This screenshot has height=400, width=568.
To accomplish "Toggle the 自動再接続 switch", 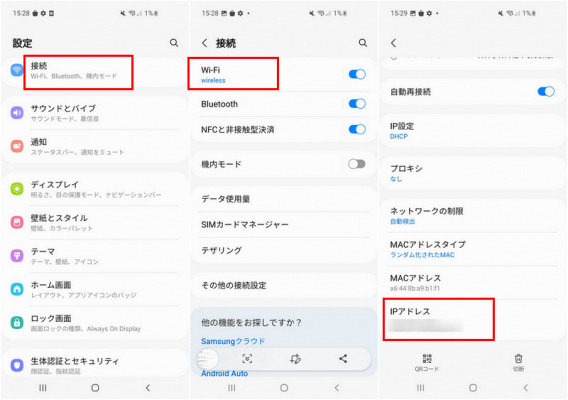I will tap(546, 91).
